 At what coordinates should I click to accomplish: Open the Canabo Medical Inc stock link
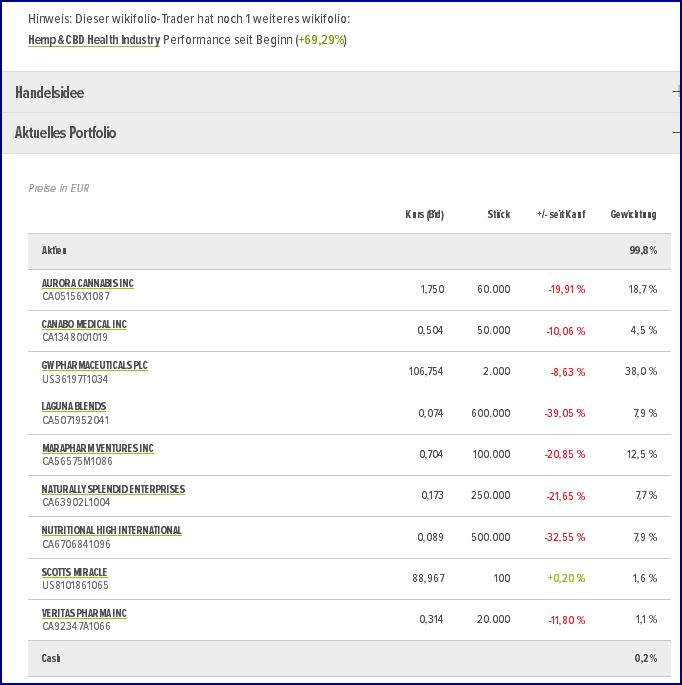coord(84,324)
